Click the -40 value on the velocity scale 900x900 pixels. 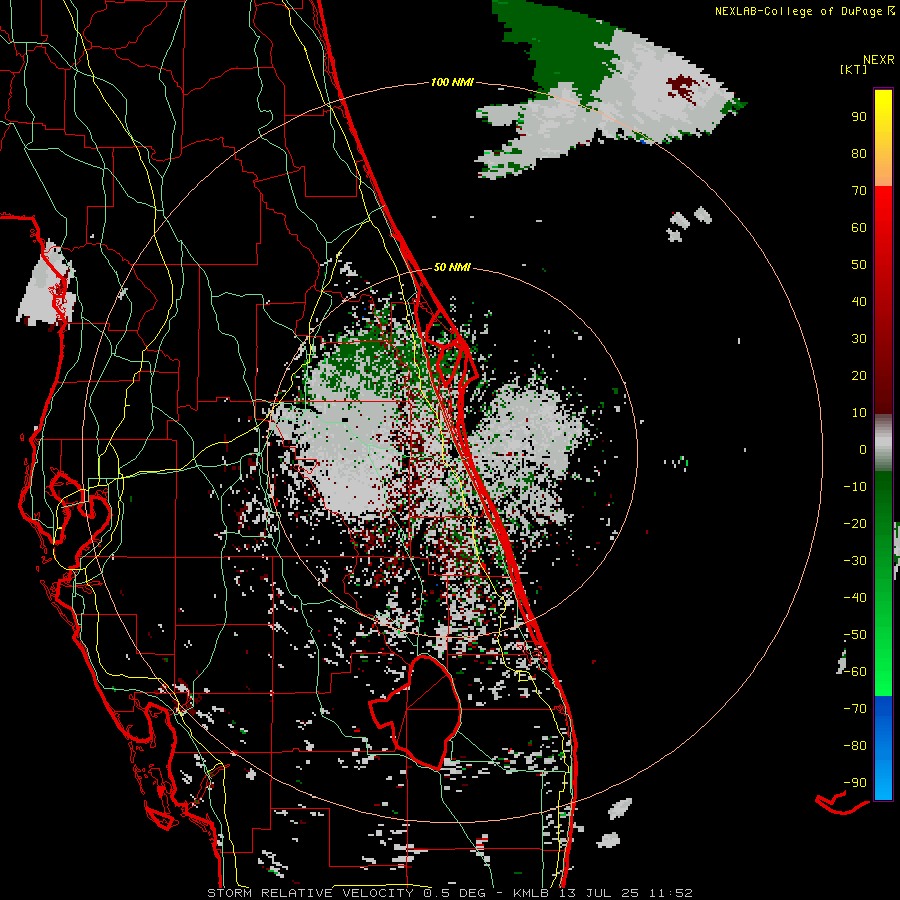tap(855, 598)
